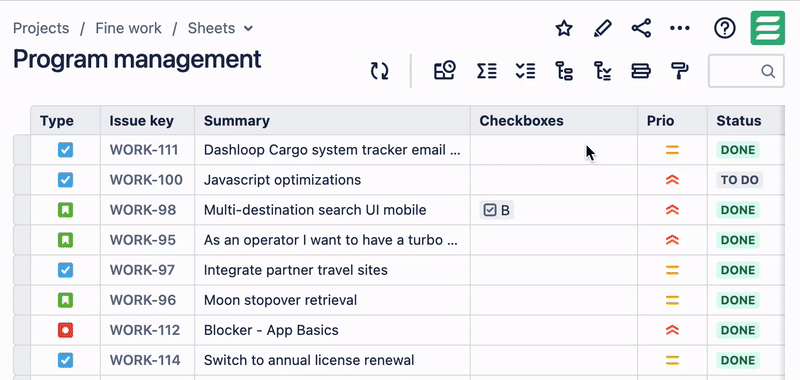Click the story type icon for WORK-96
800x380 pixels.
coord(65,300)
